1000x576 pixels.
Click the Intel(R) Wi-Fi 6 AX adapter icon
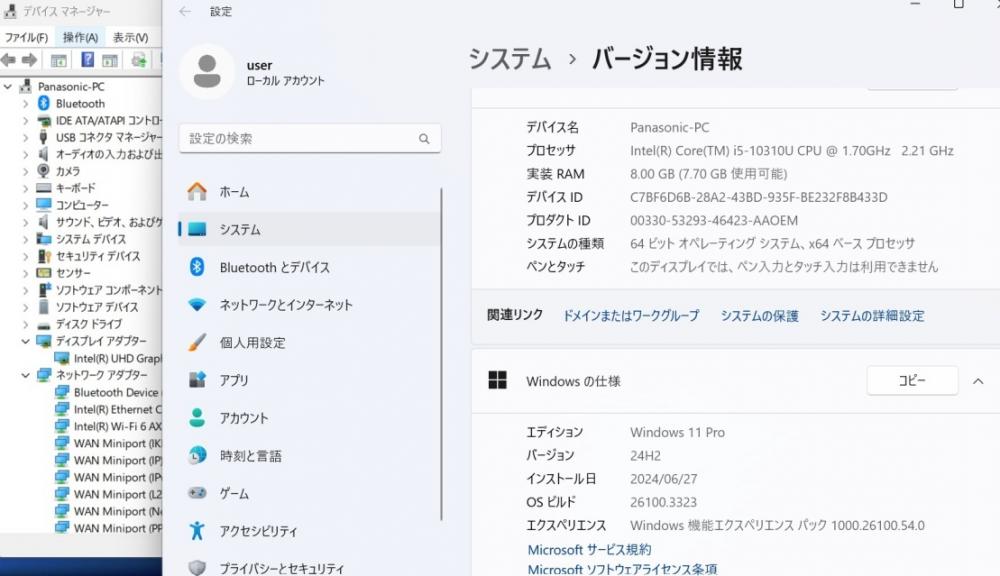[x=62, y=425]
